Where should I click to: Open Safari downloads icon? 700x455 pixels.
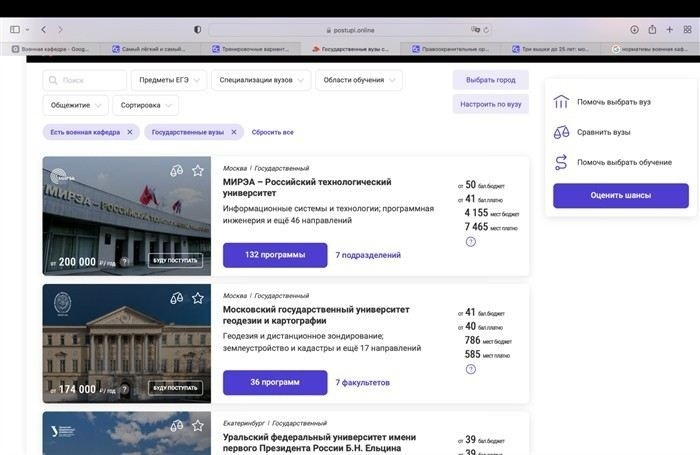coord(634,29)
